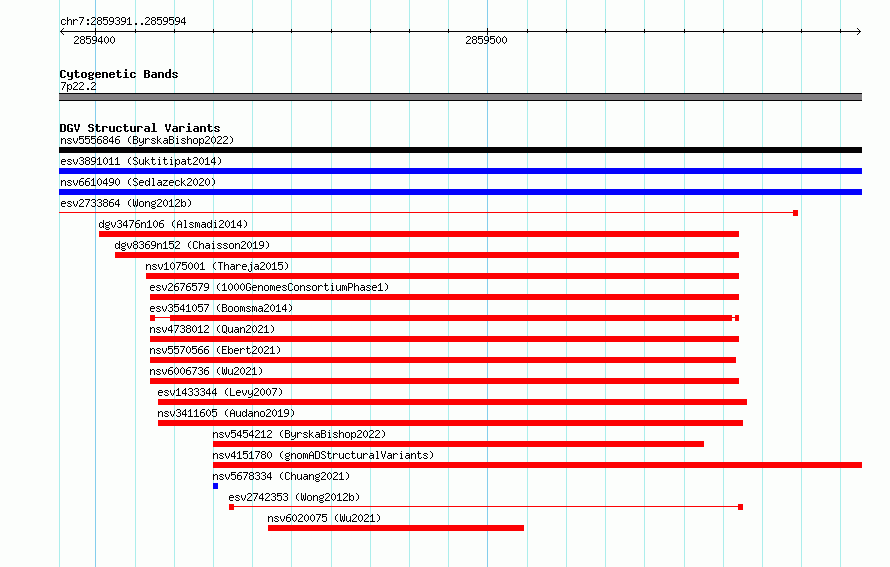
Task: Click the right red end square of esv2742353
Action: 740,507
